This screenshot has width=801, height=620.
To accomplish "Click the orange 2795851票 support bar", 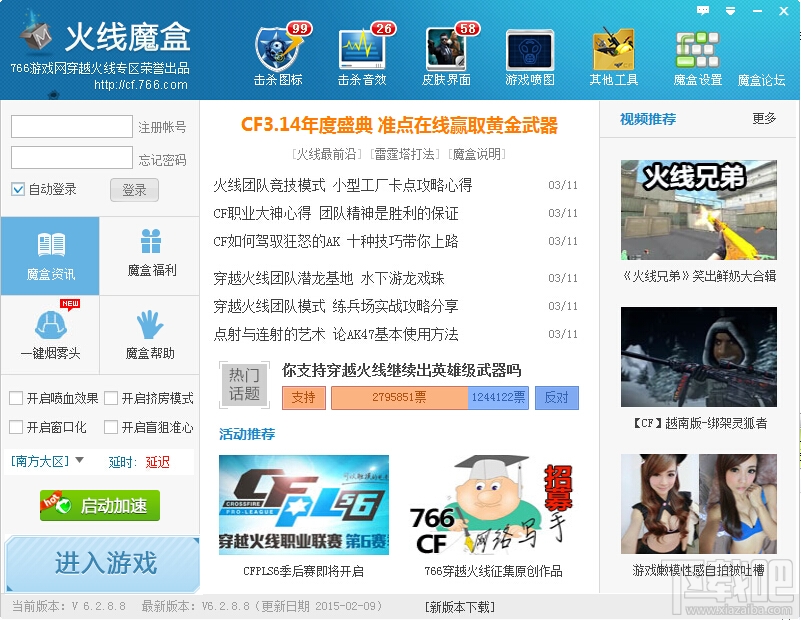I will click(399, 398).
